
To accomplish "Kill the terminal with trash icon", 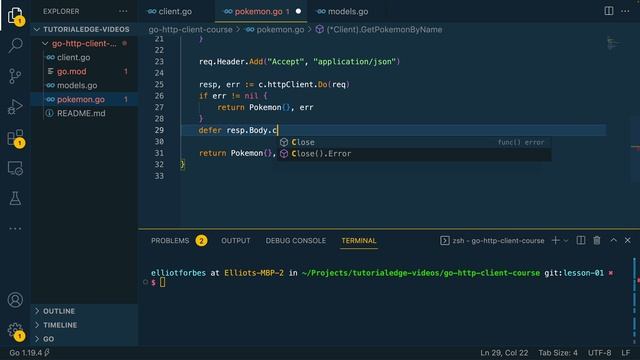I will click(597, 240).
